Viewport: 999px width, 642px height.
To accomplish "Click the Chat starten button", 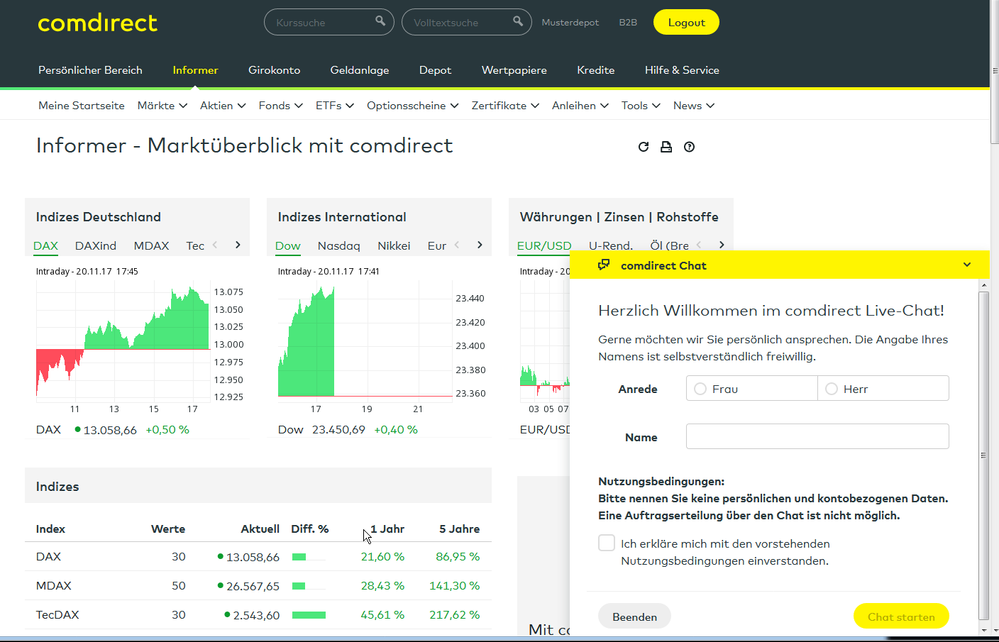I will 901,616.
